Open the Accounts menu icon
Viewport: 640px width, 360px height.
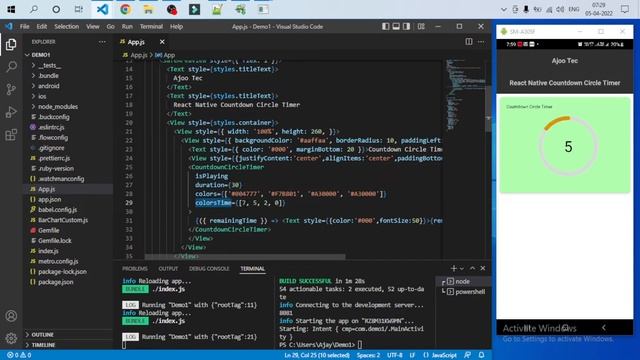[x=11, y=316]
